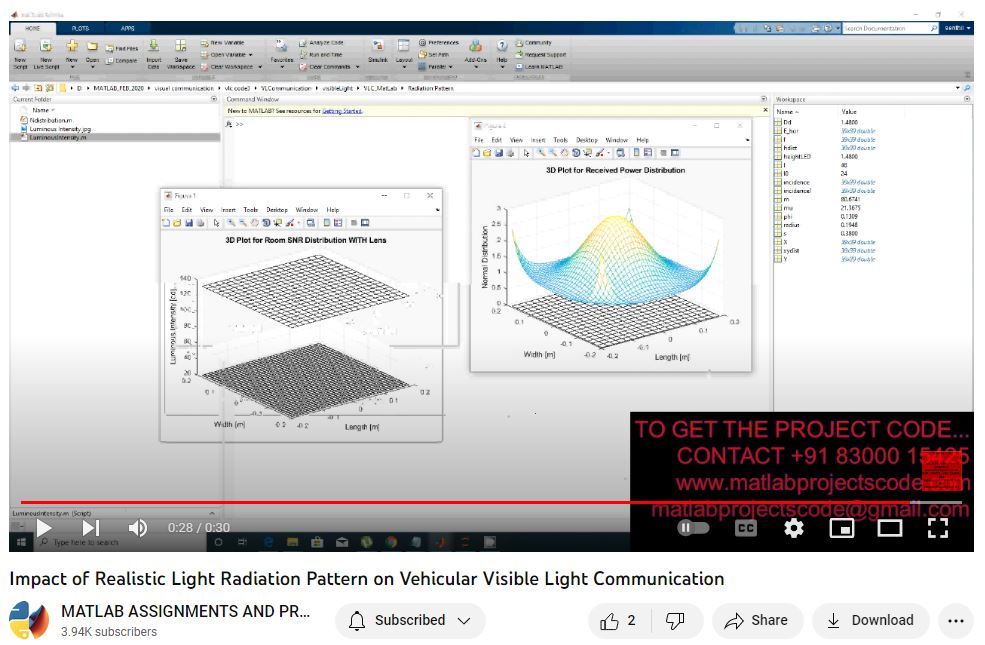Download the video
Image resolution: width=985 pixels, height=645 pixels.
[870, 621]
